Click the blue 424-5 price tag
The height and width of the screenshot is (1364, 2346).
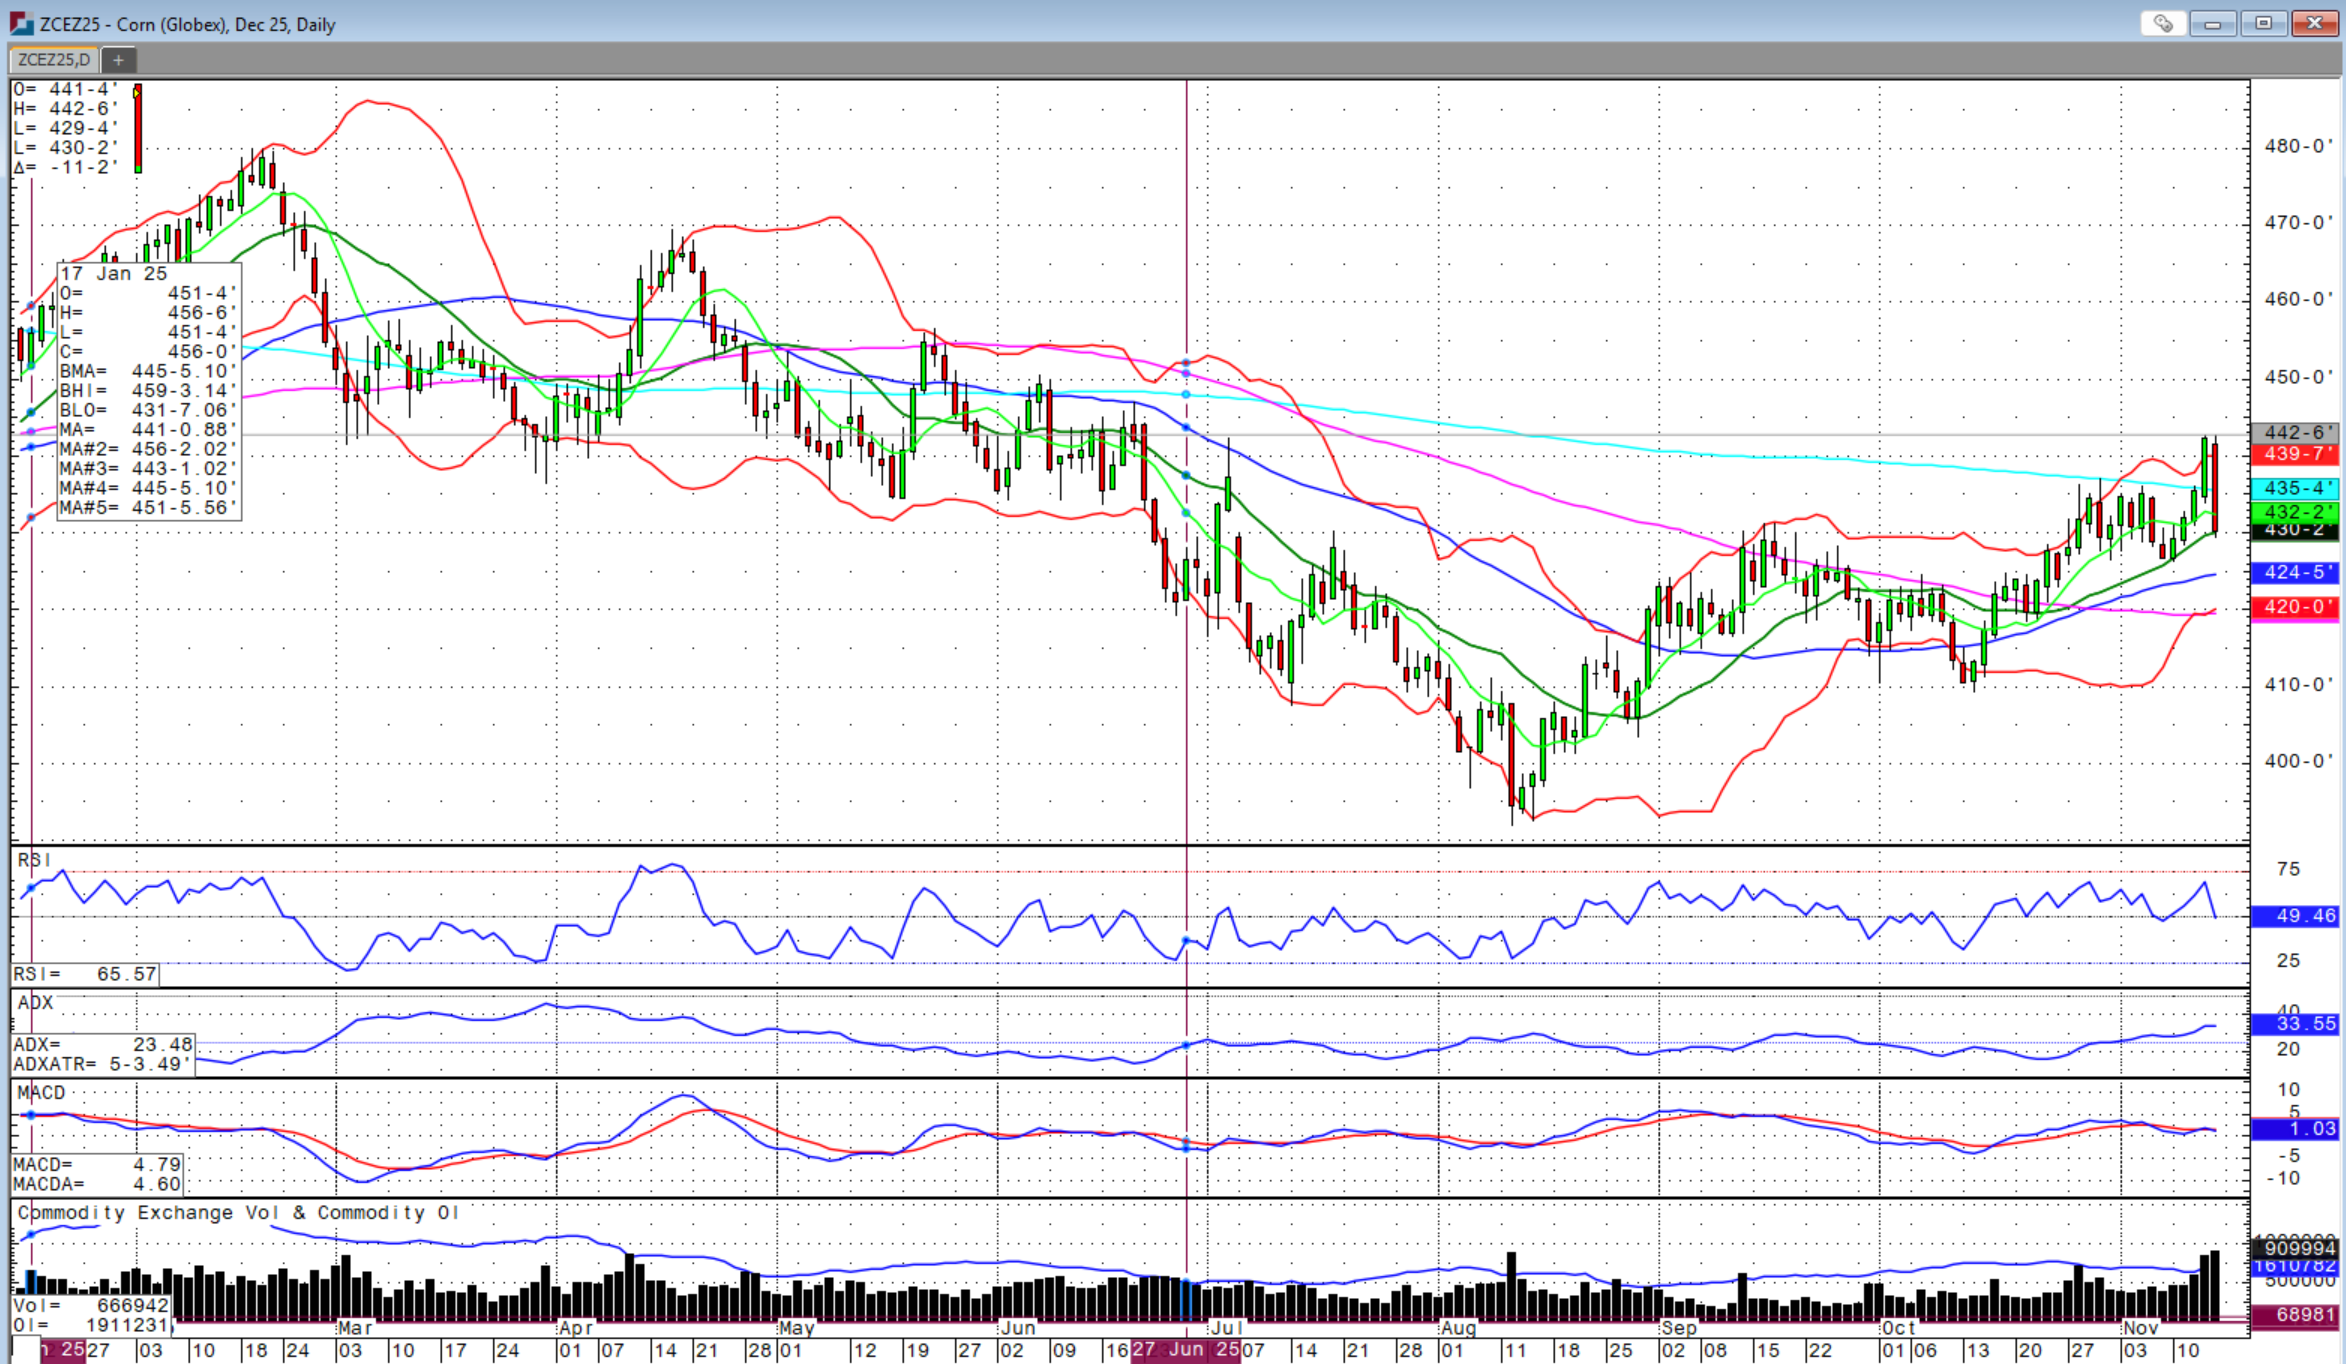tap(2294, 572)
